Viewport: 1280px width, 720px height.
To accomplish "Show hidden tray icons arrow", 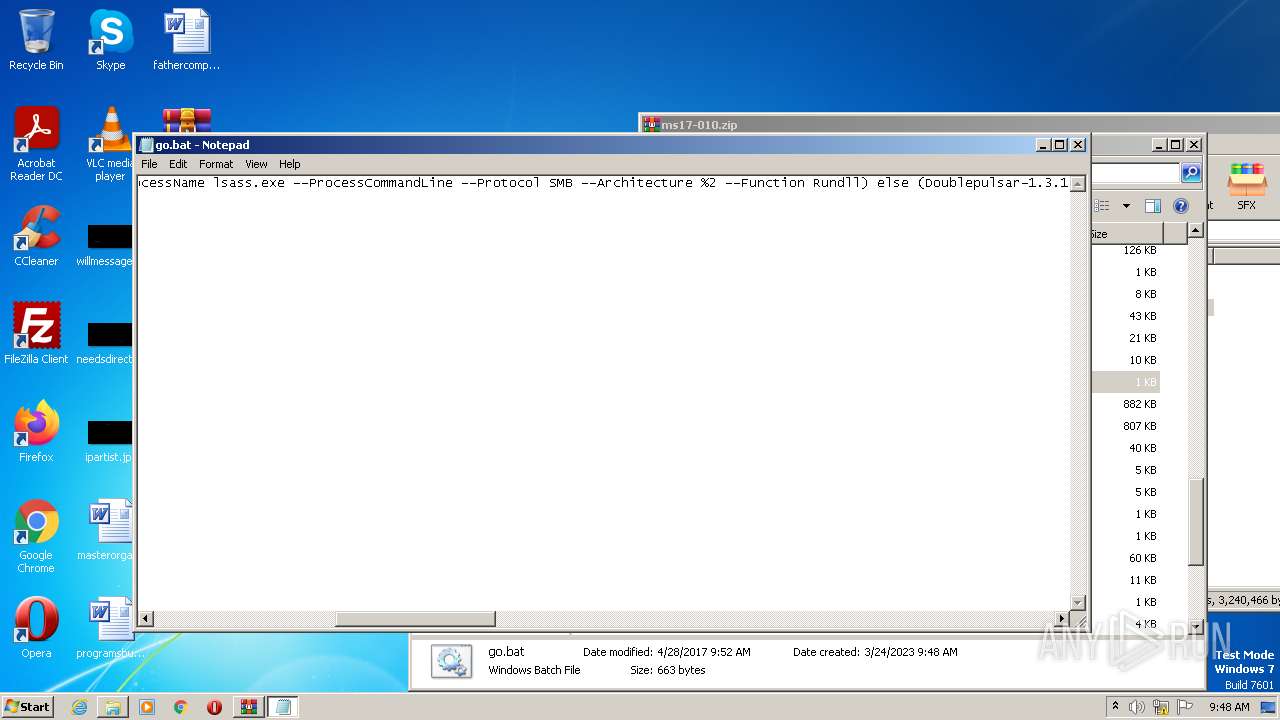I will (x=1115, y=706).
